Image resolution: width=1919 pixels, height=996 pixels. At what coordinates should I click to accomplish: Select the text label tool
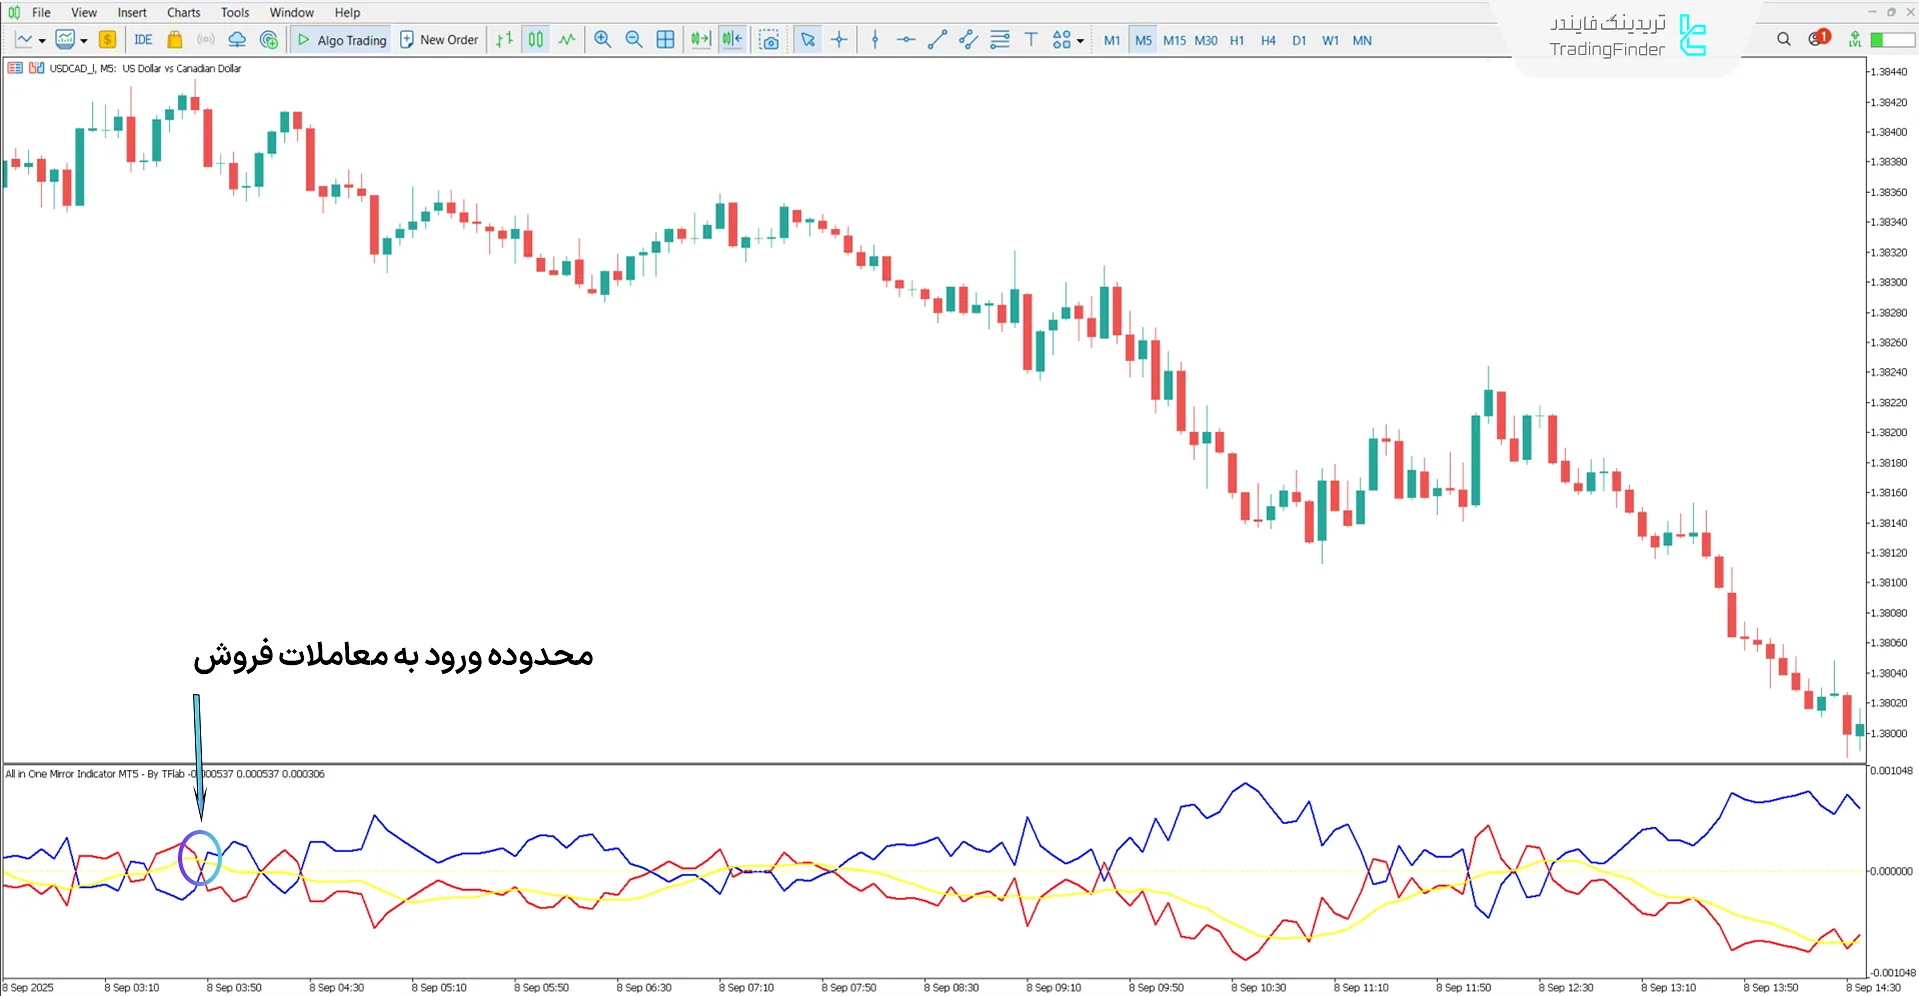point(1031,40)
